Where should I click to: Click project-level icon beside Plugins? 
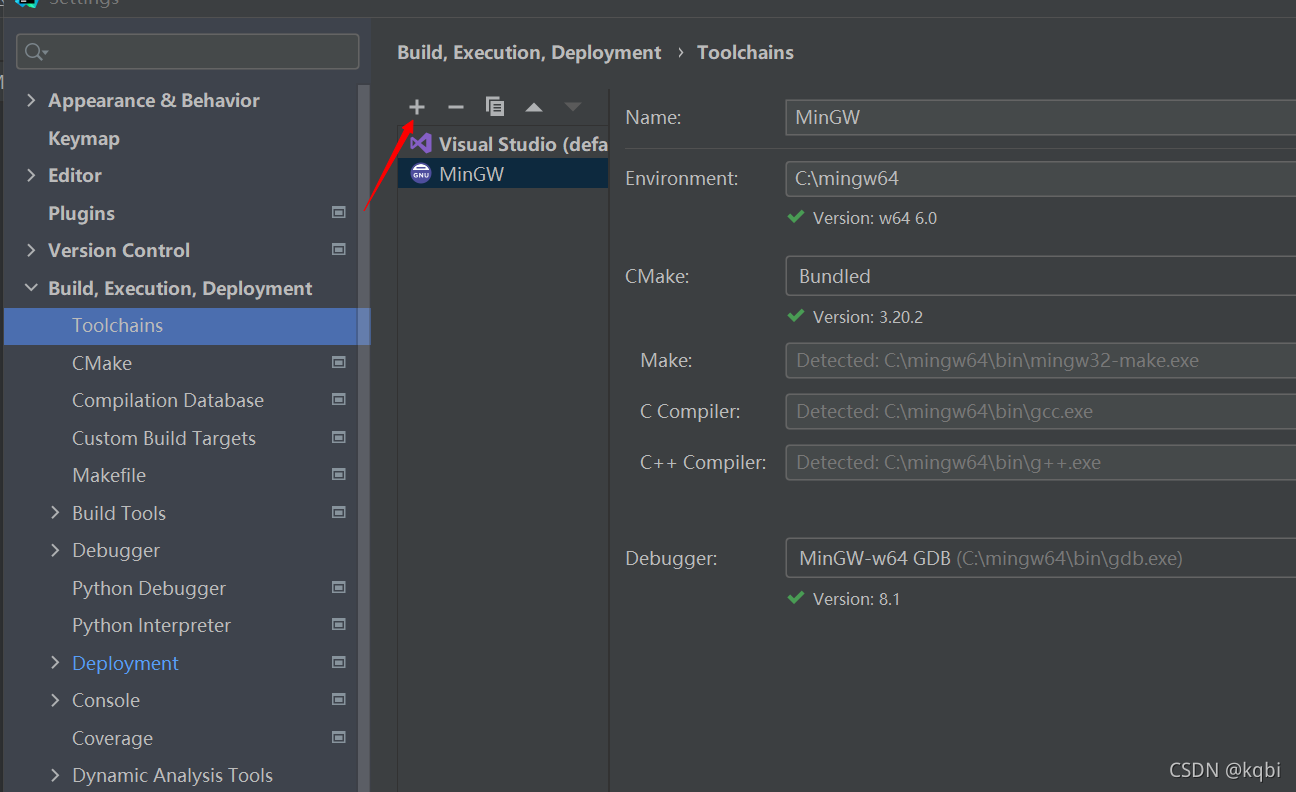tap(339, 212)
